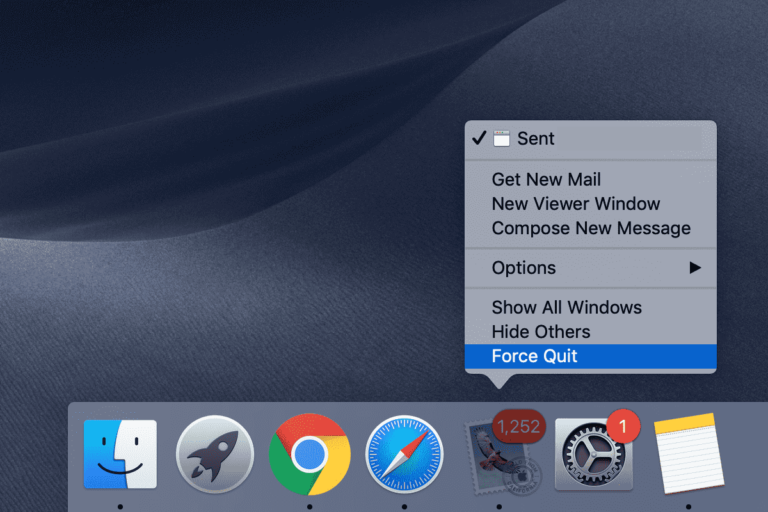Select the checked Sent window entry
The width and height of the screenshot is (768, 512).
[536, 139]
